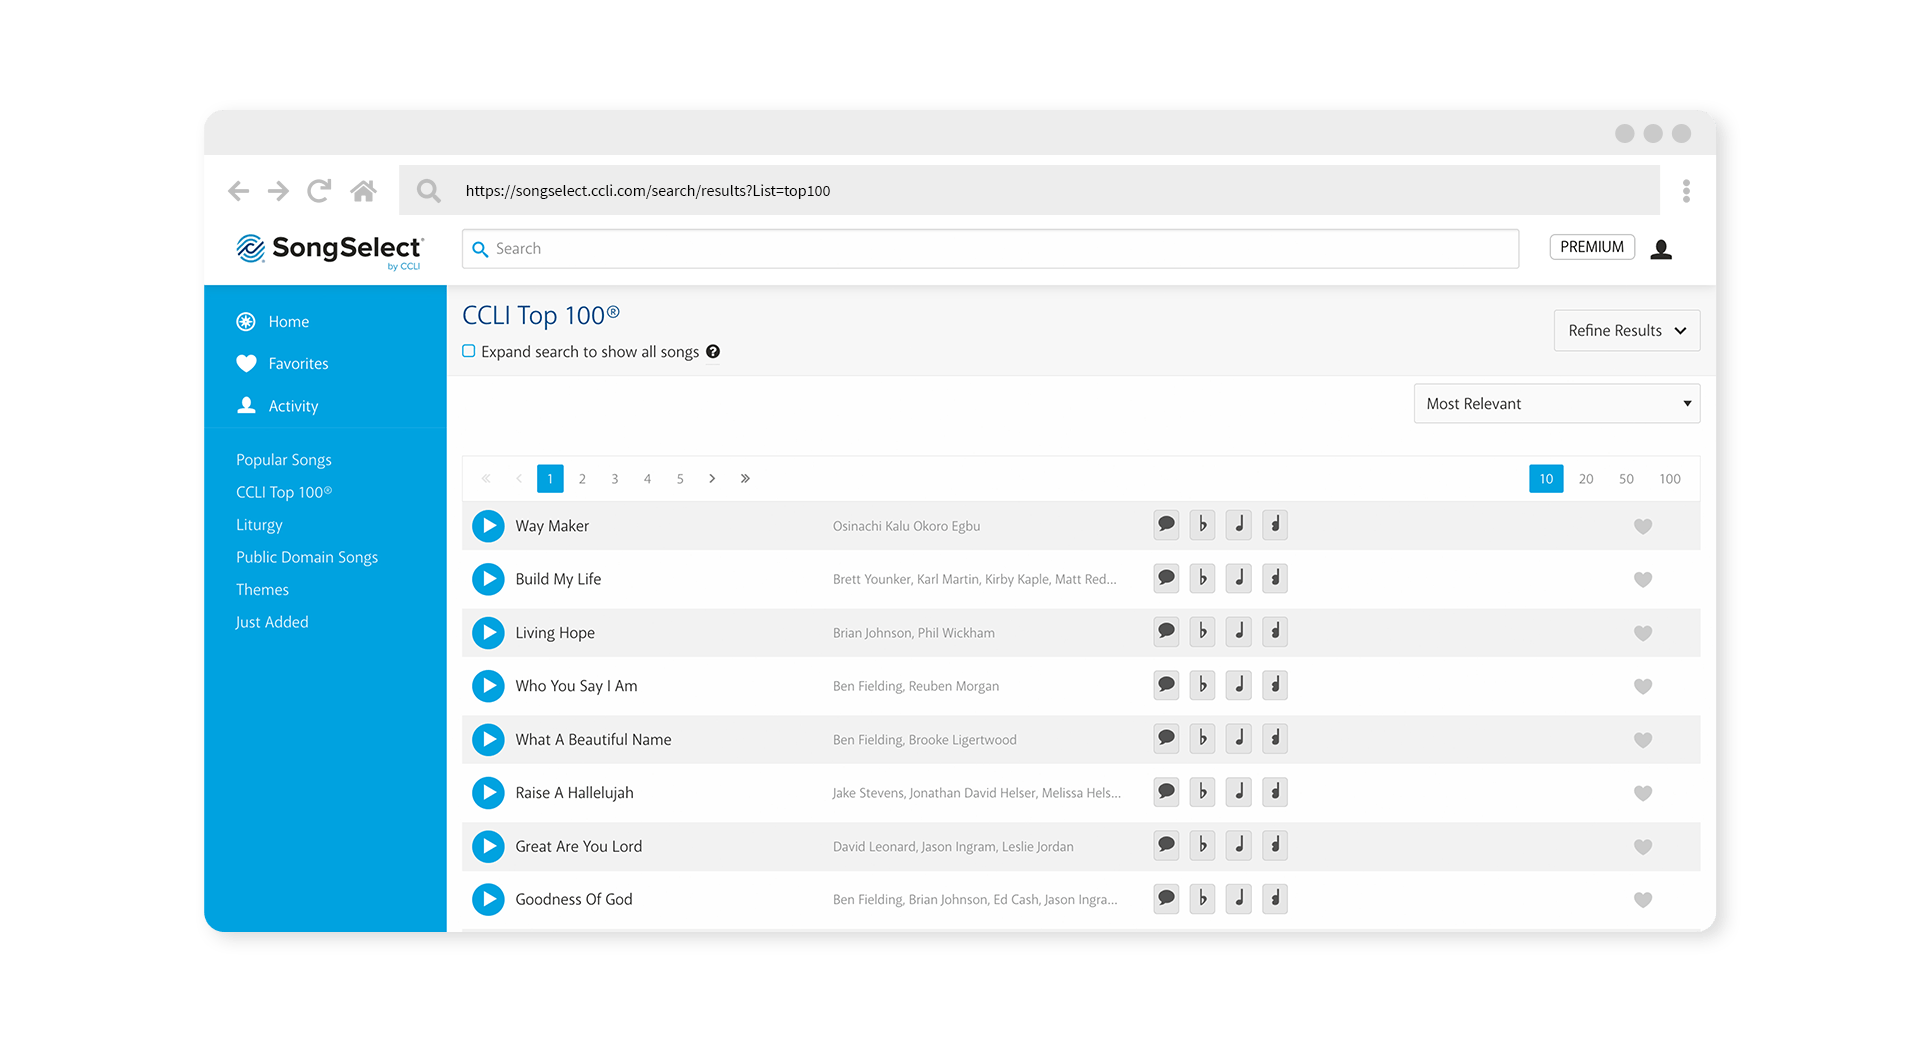The width and height of the screenshot is (1920, 1040).
Task: Select Public Domain Songs in sidebar
Action: [306, 557]
